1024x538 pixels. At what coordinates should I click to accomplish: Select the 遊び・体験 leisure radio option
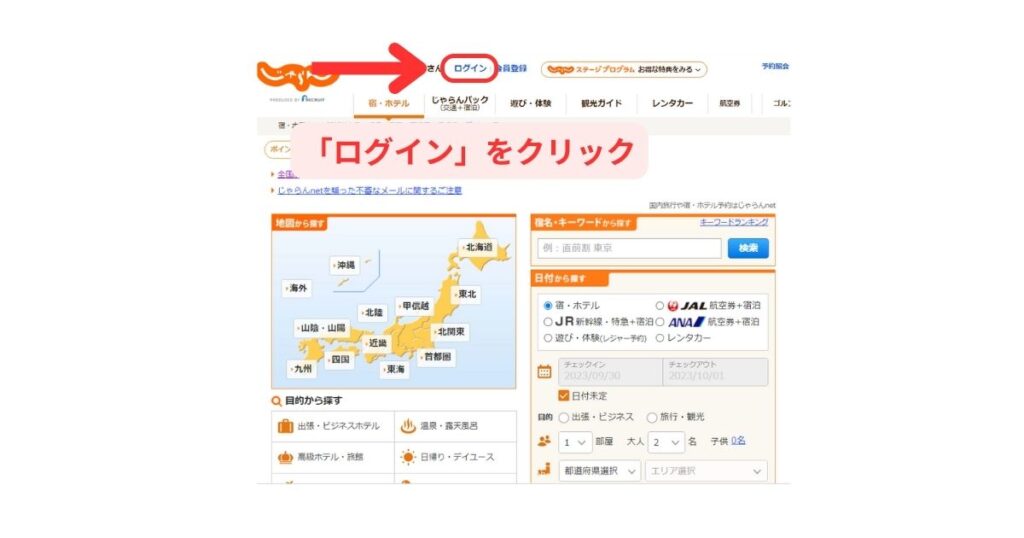point(548,338)
